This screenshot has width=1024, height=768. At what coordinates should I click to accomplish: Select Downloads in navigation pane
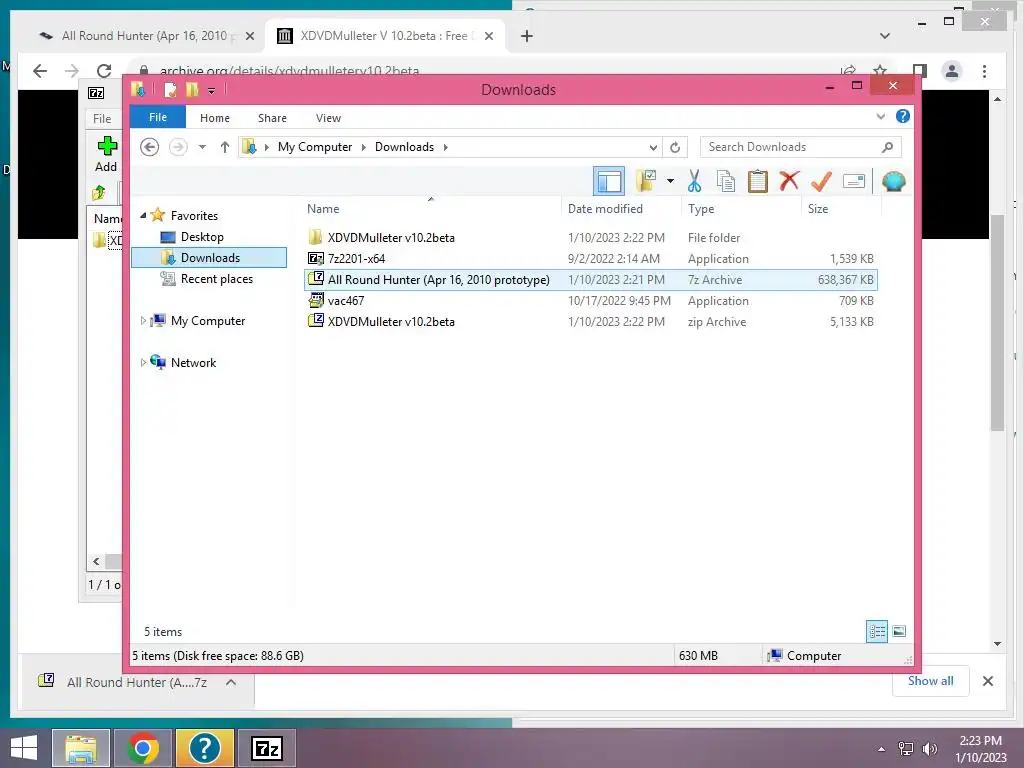[x=209, y=258]
